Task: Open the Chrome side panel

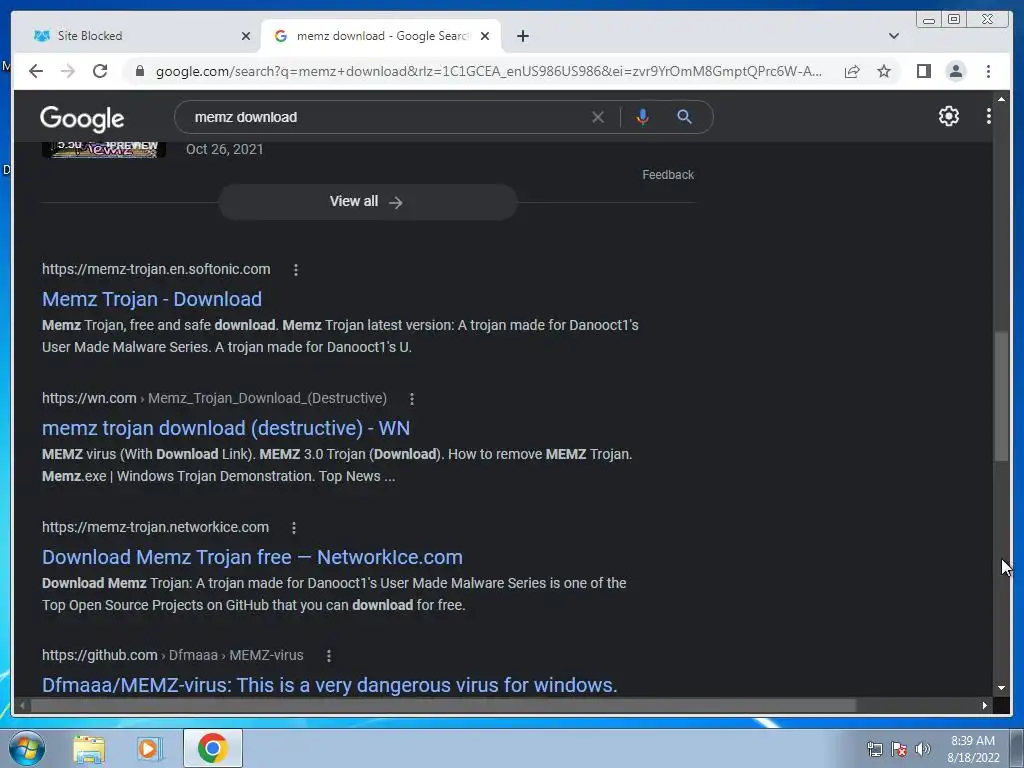Action: point(923,71)
